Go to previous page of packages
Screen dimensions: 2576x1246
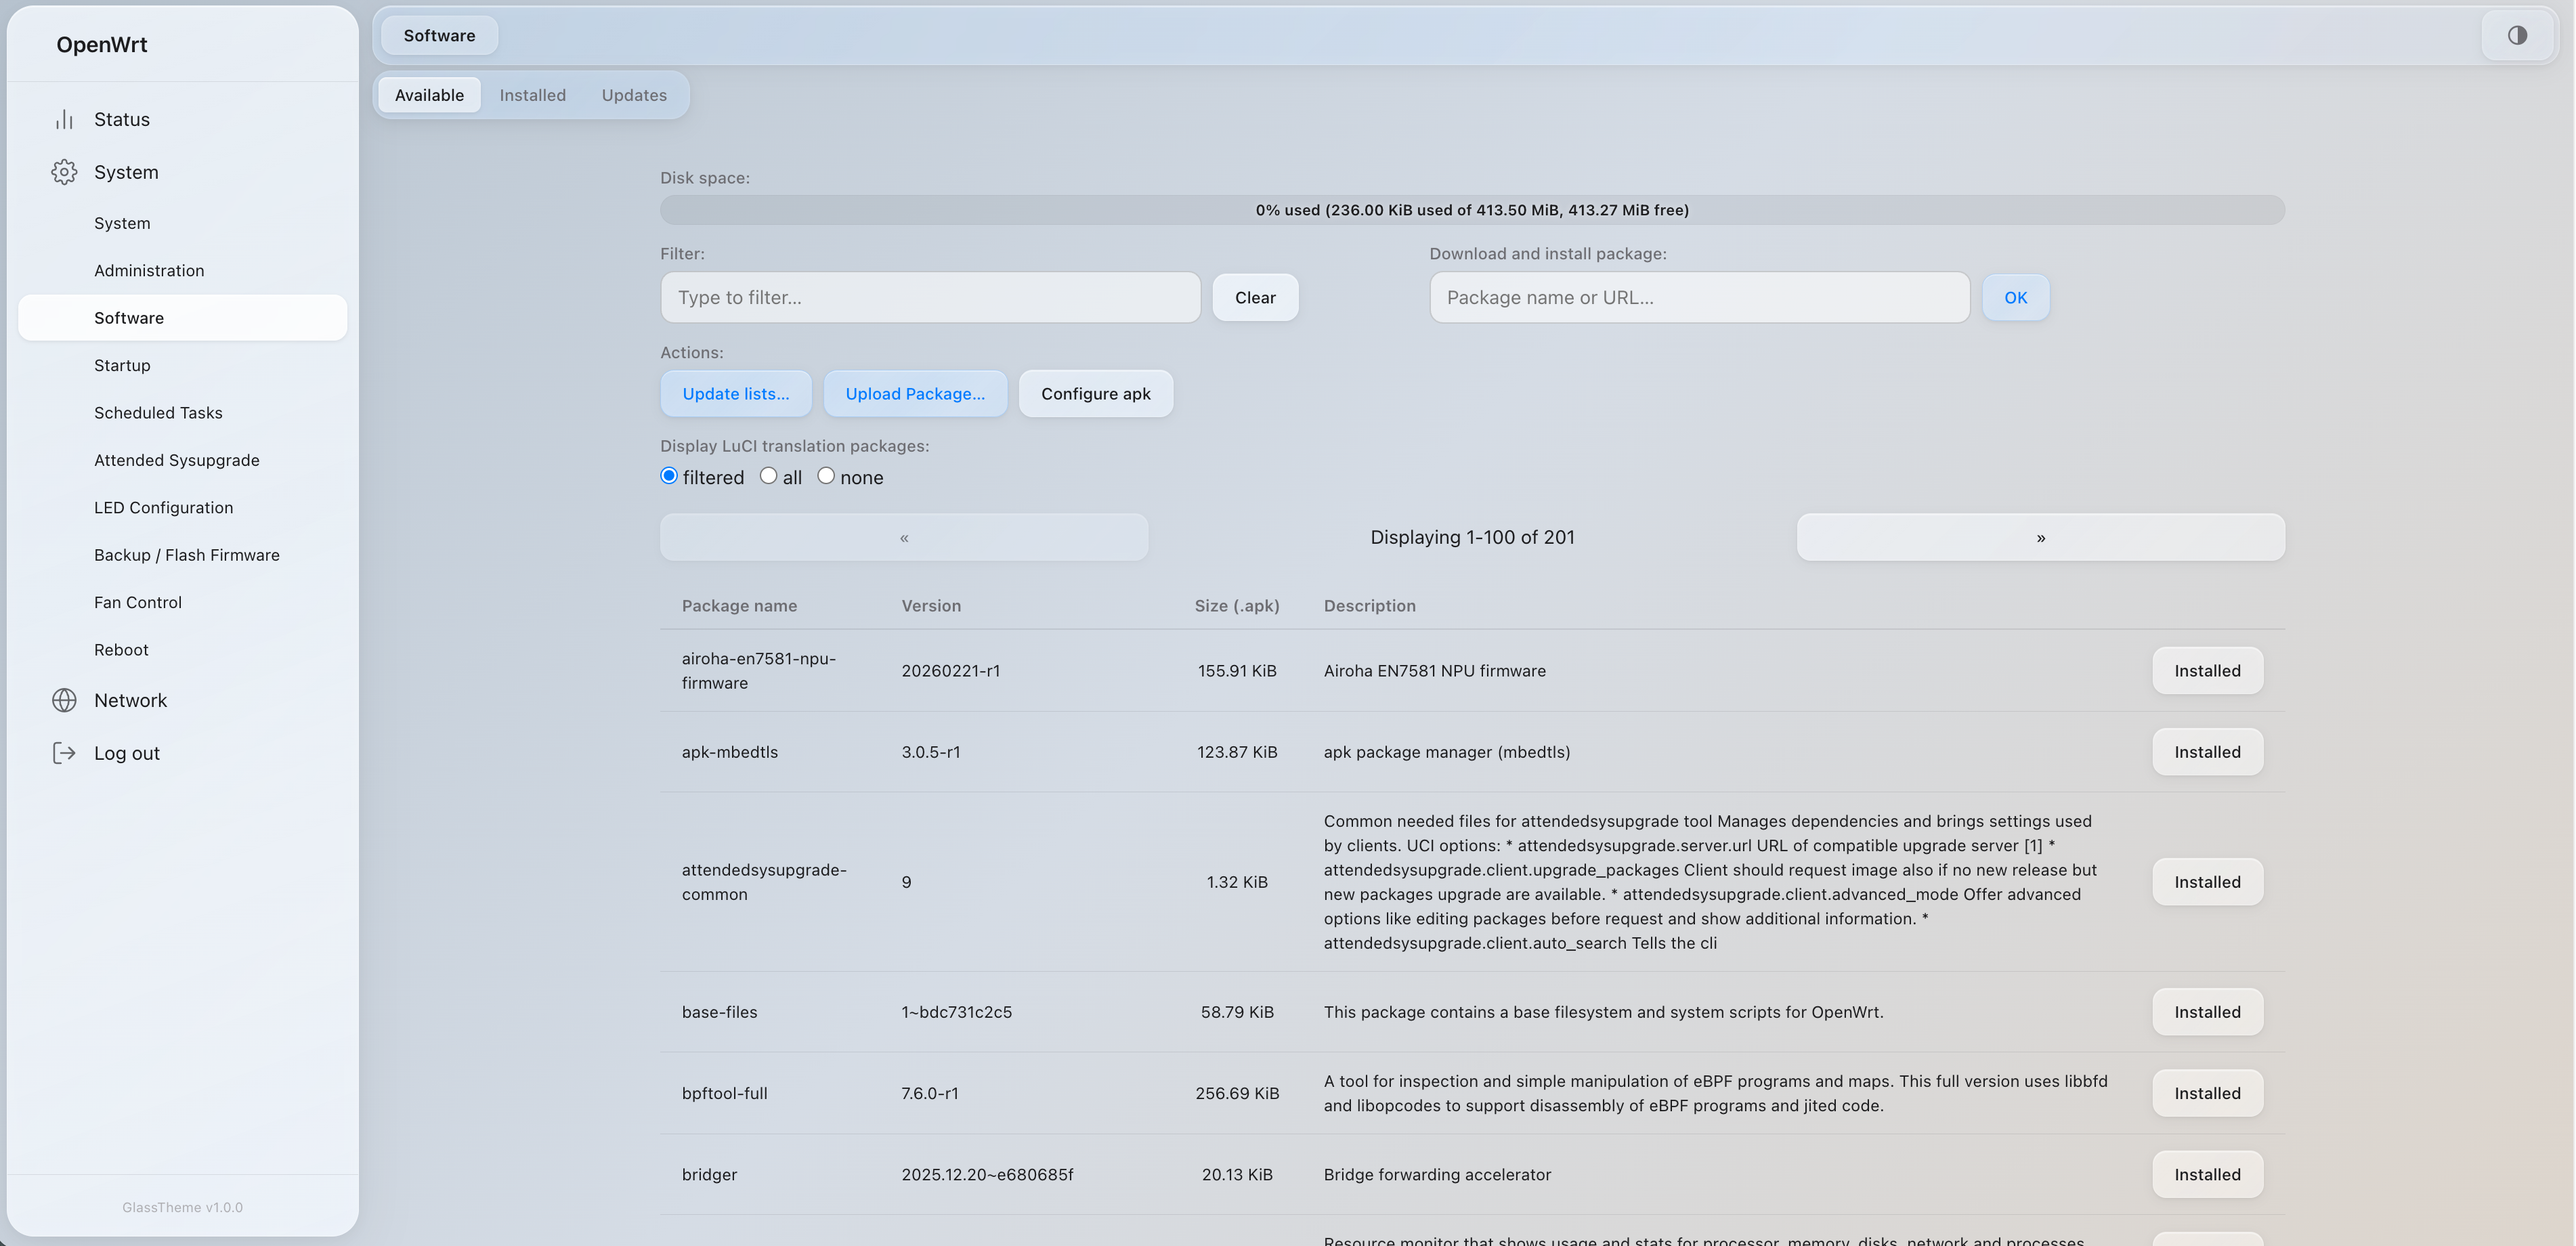click(904, 538)
